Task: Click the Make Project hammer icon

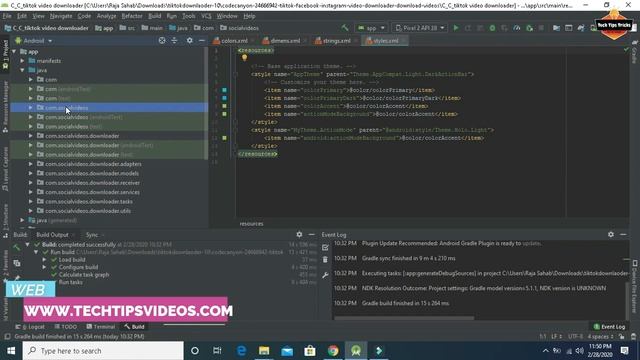Action: 345,28
